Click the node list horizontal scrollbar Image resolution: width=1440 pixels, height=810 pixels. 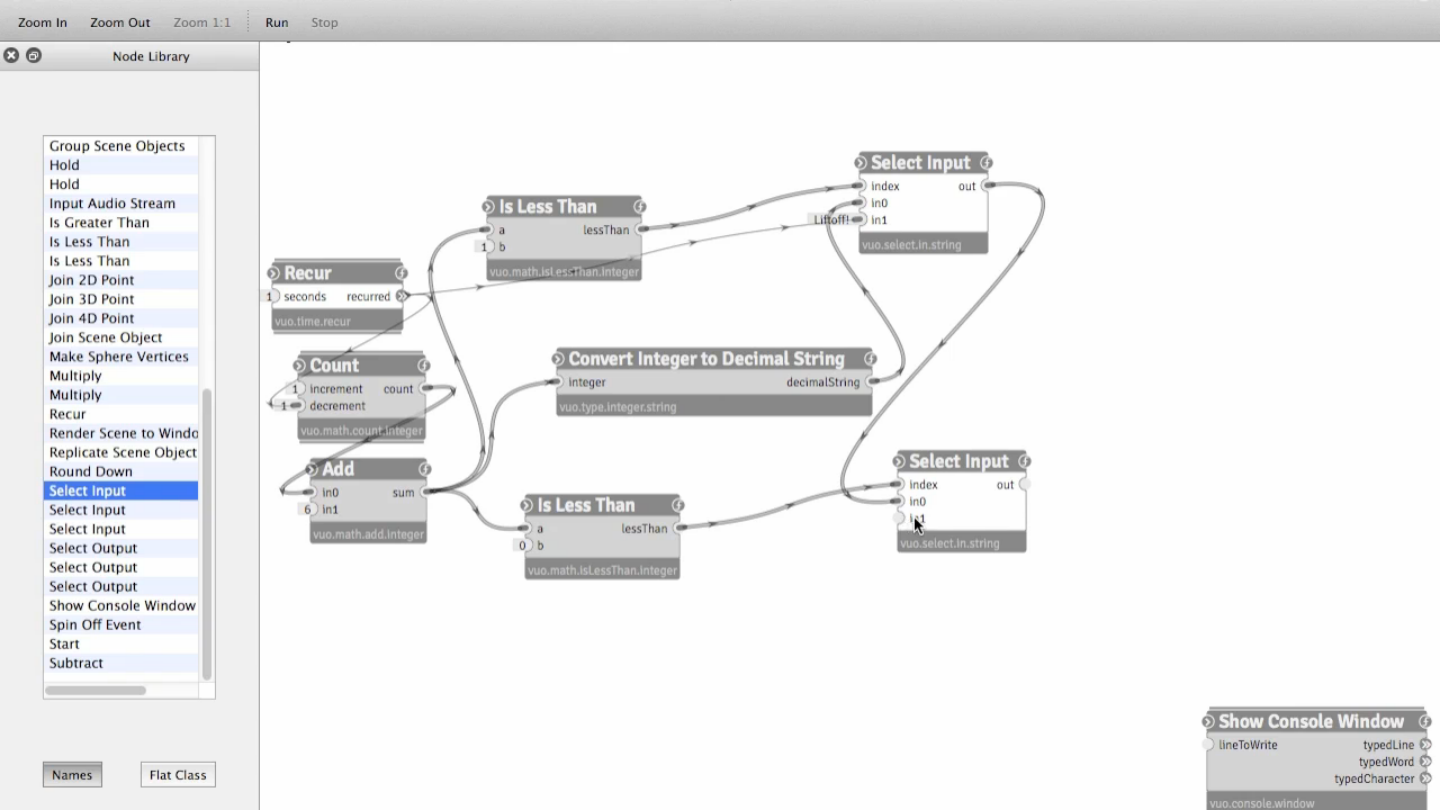point(96,690)
